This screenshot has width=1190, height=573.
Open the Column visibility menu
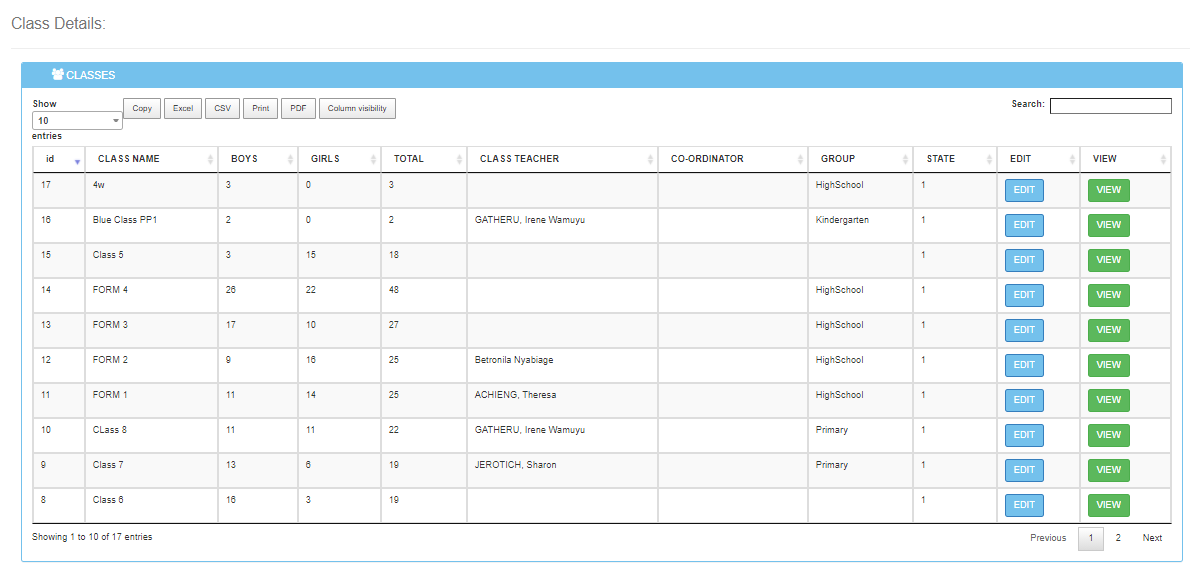pos(357,108)
